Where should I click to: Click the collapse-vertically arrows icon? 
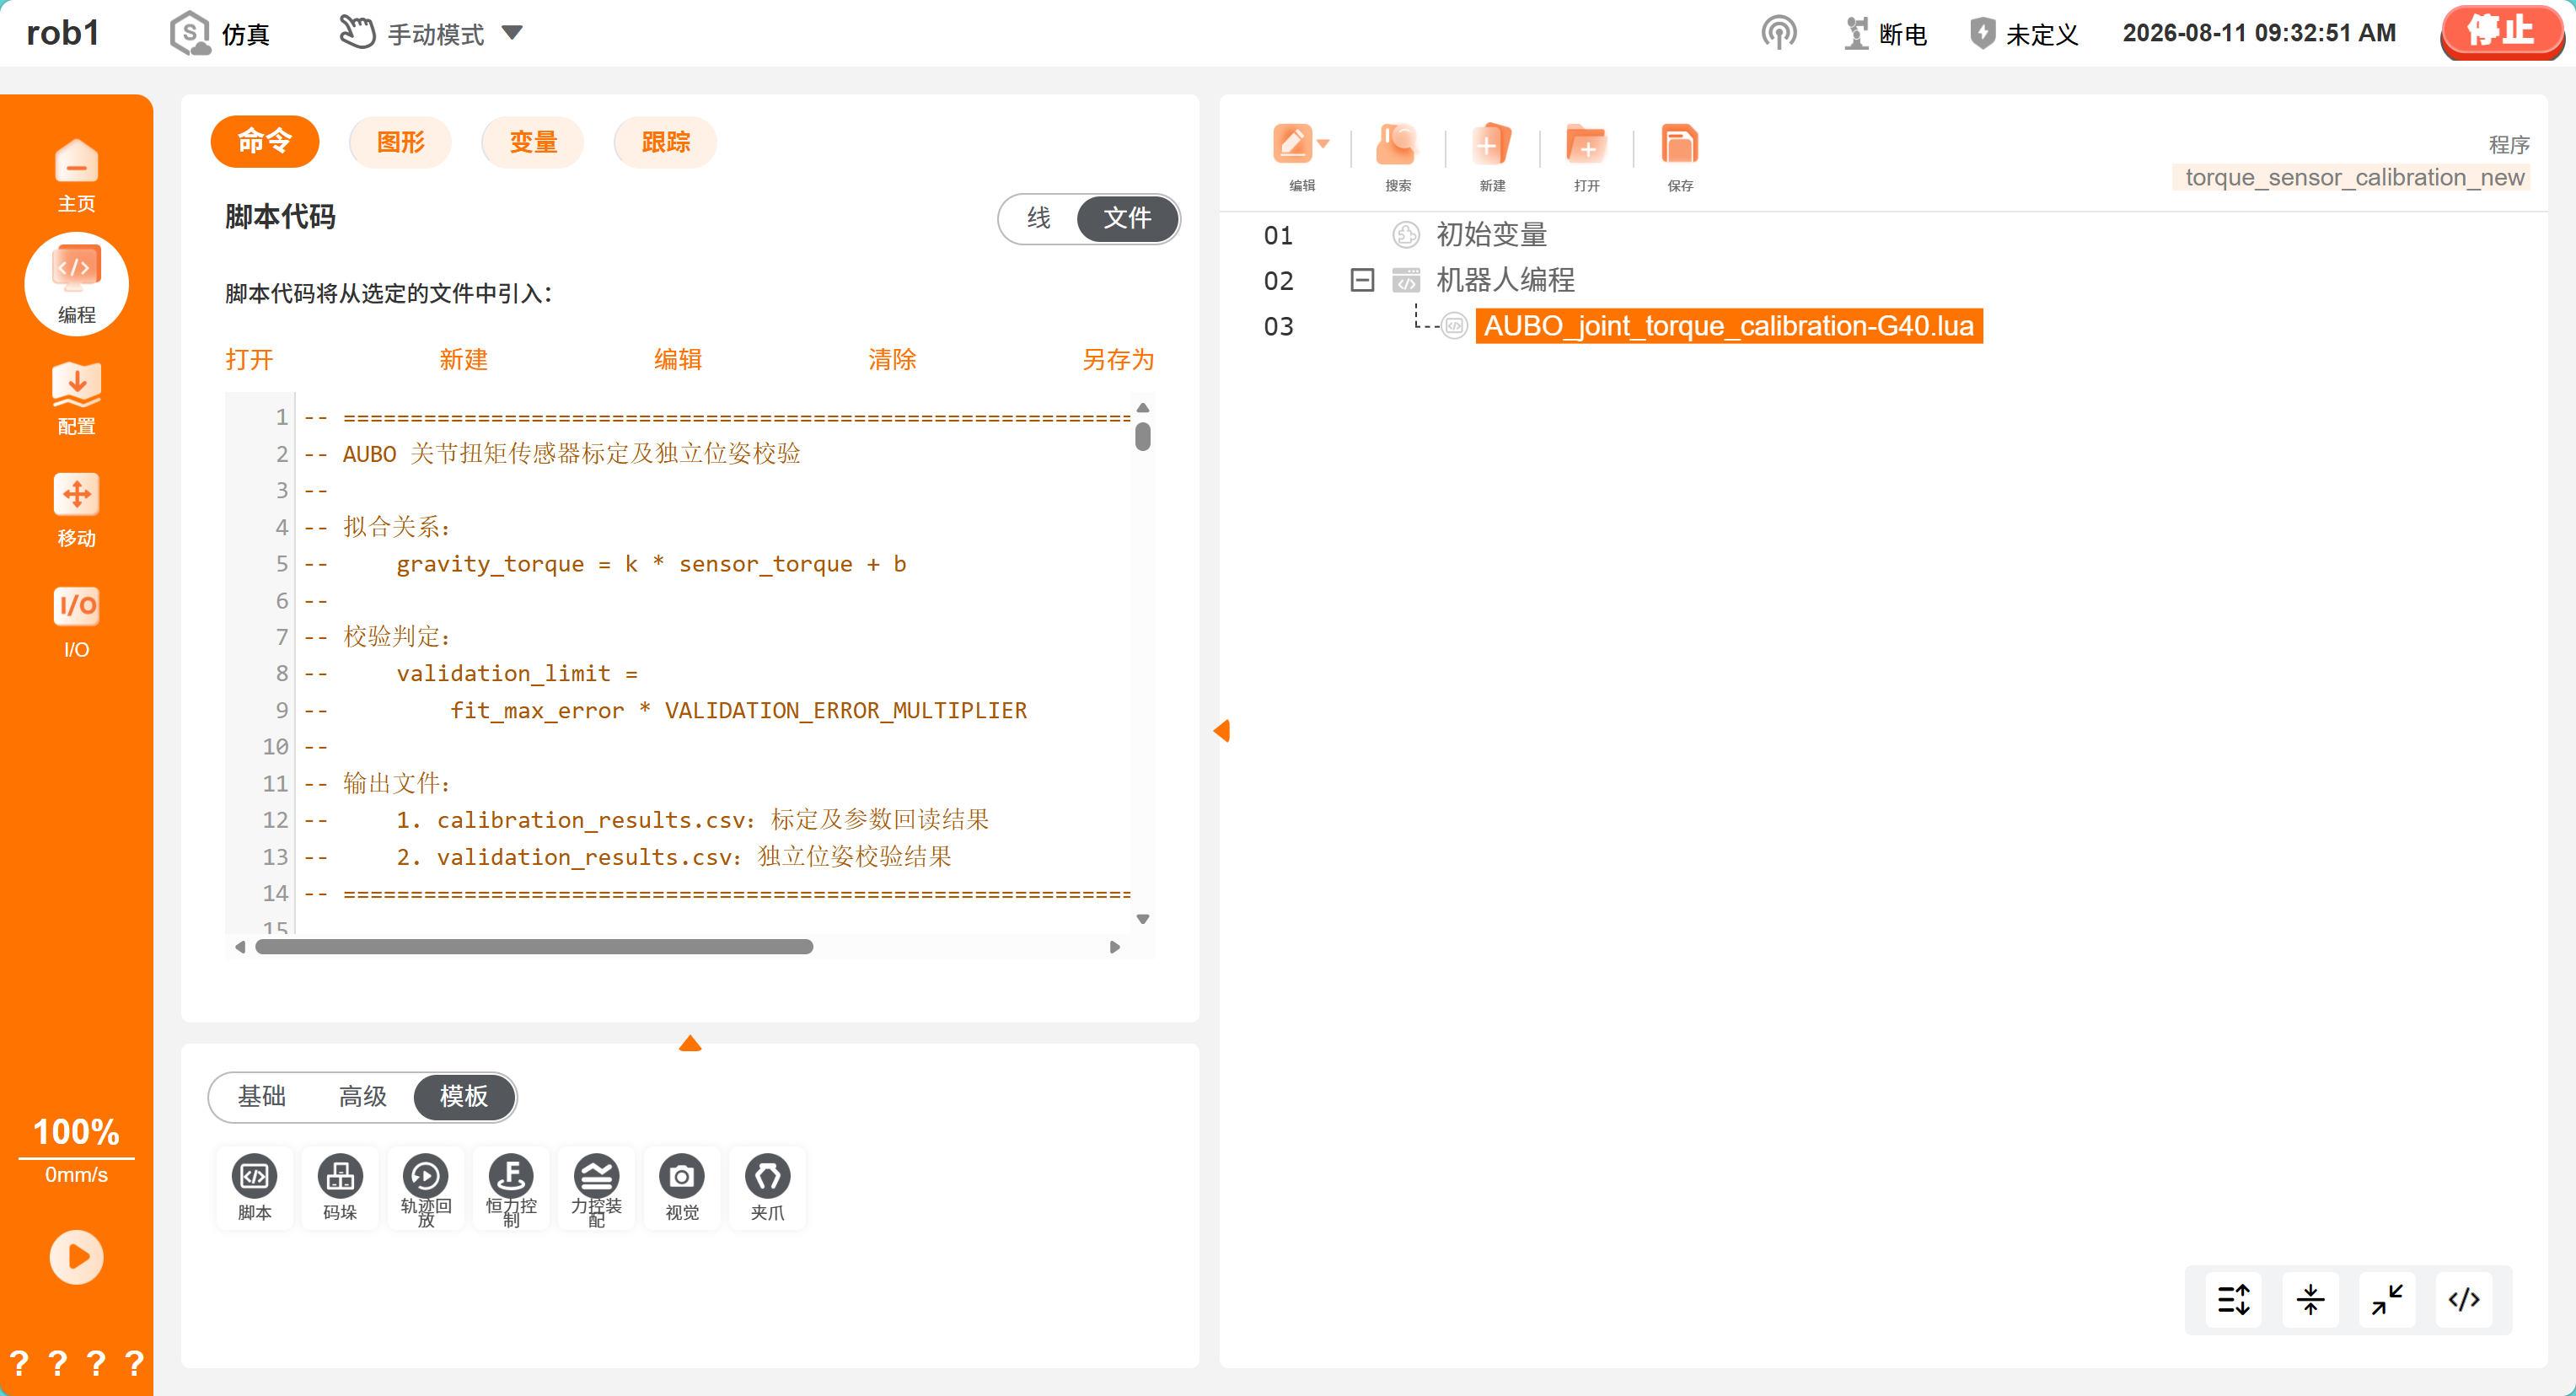click(2310, 1299)
